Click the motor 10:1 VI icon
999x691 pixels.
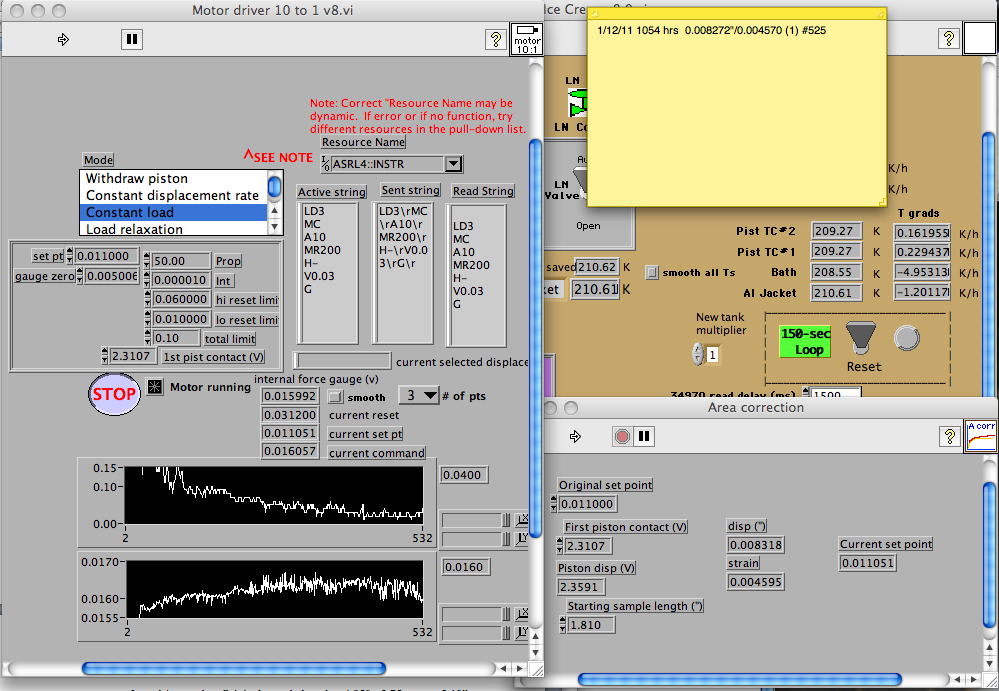click(526, 39)
